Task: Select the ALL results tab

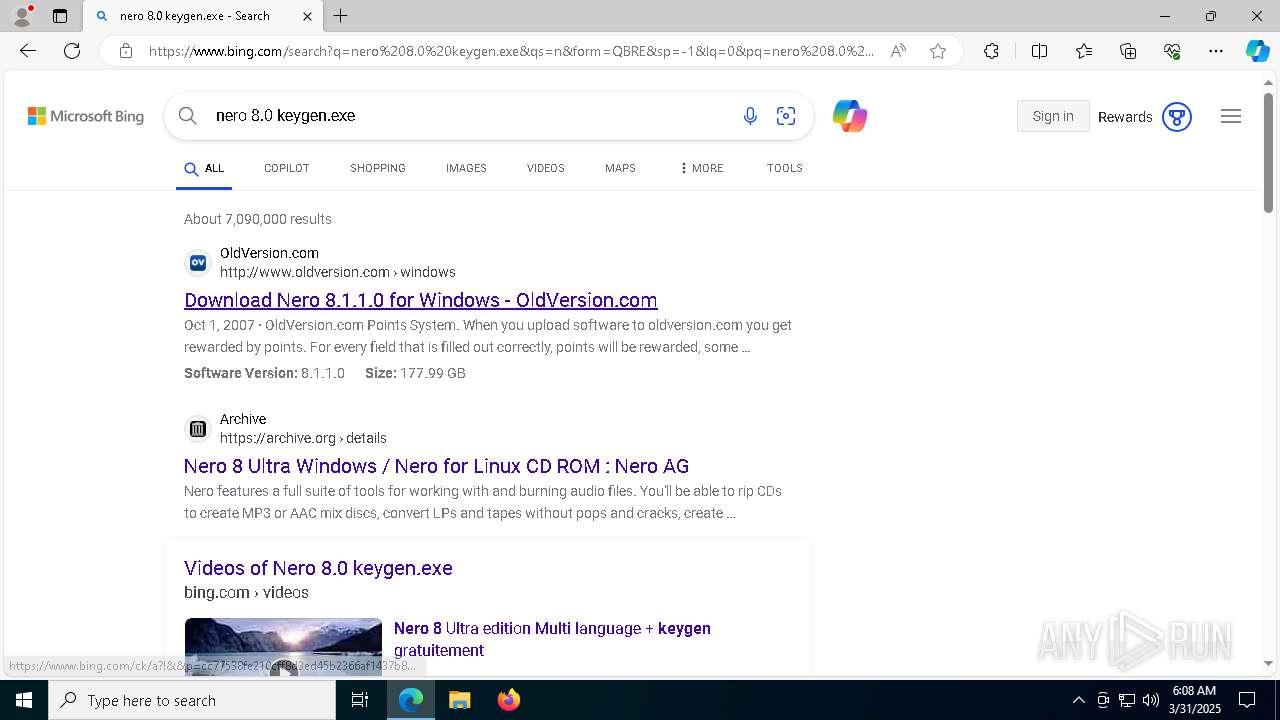Action: click(204, 168)
